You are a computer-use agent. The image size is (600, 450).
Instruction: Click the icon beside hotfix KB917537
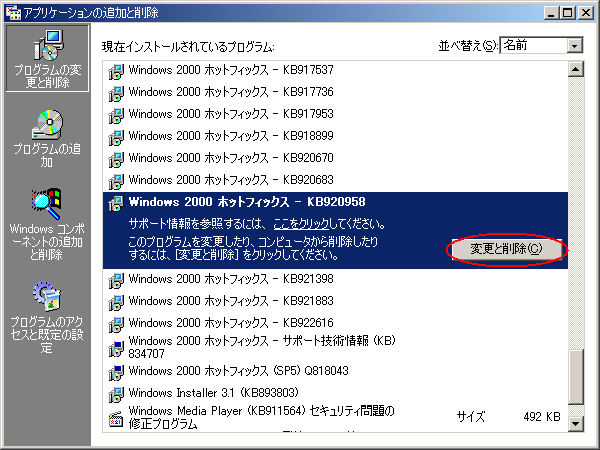point(116,70)
